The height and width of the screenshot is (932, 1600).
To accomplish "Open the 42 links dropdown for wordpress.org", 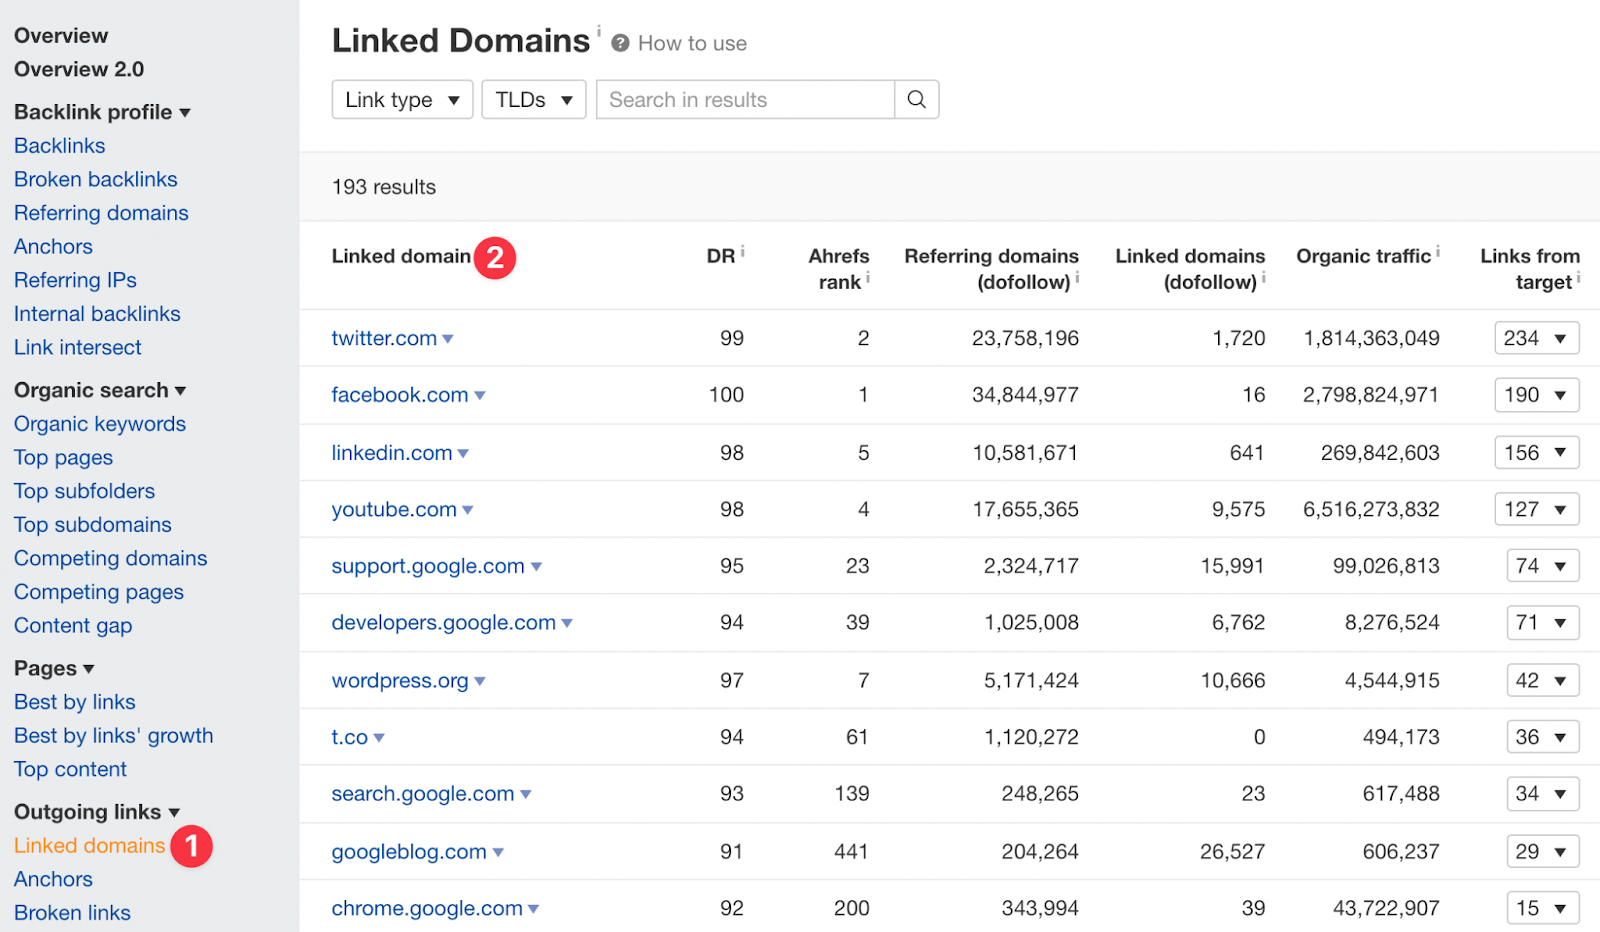I will tap(1543, 680).
